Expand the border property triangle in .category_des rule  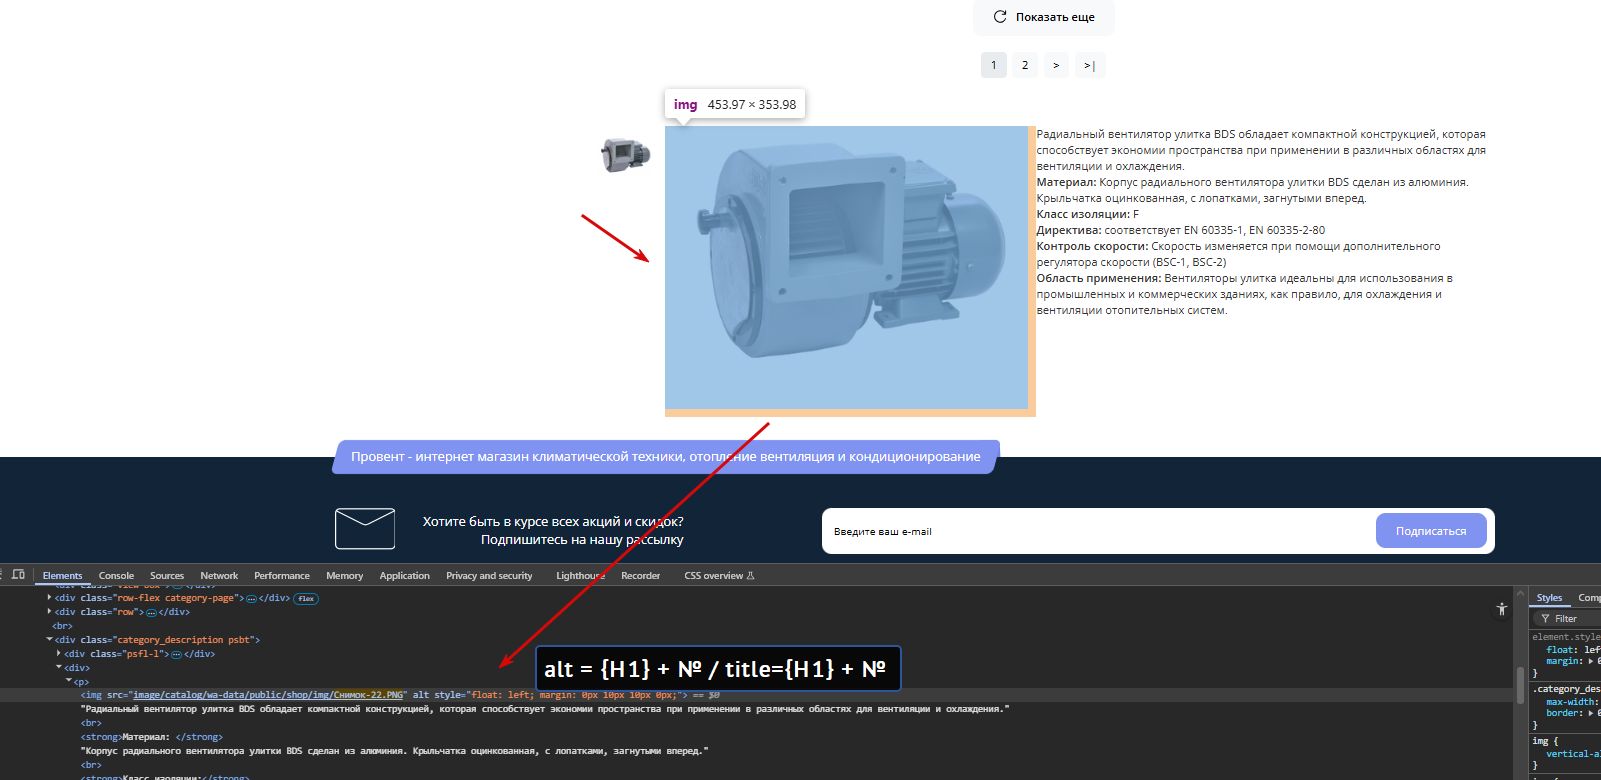(x=1591, y=713)
